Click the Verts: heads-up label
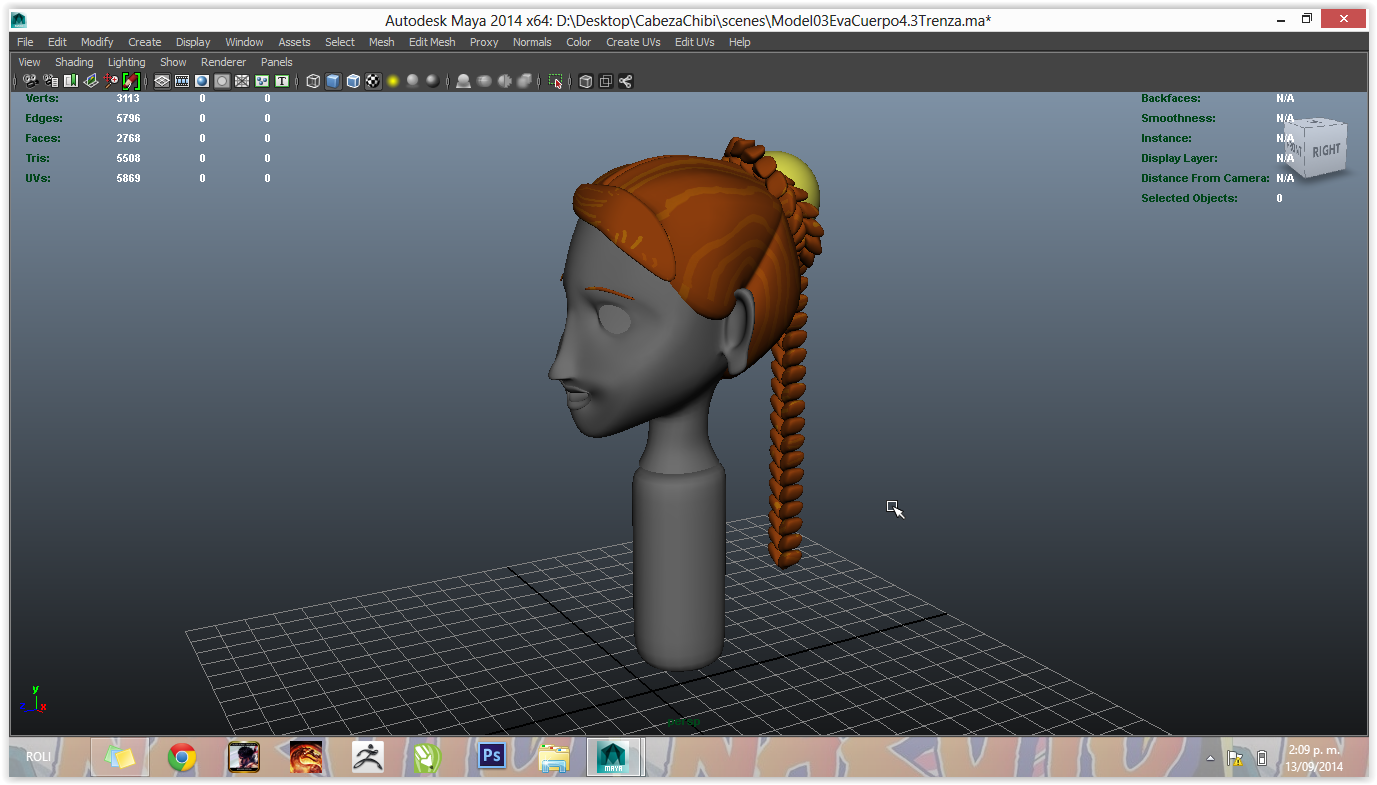The width and height of the screenshot is (1377, 785). coord(42,98)
